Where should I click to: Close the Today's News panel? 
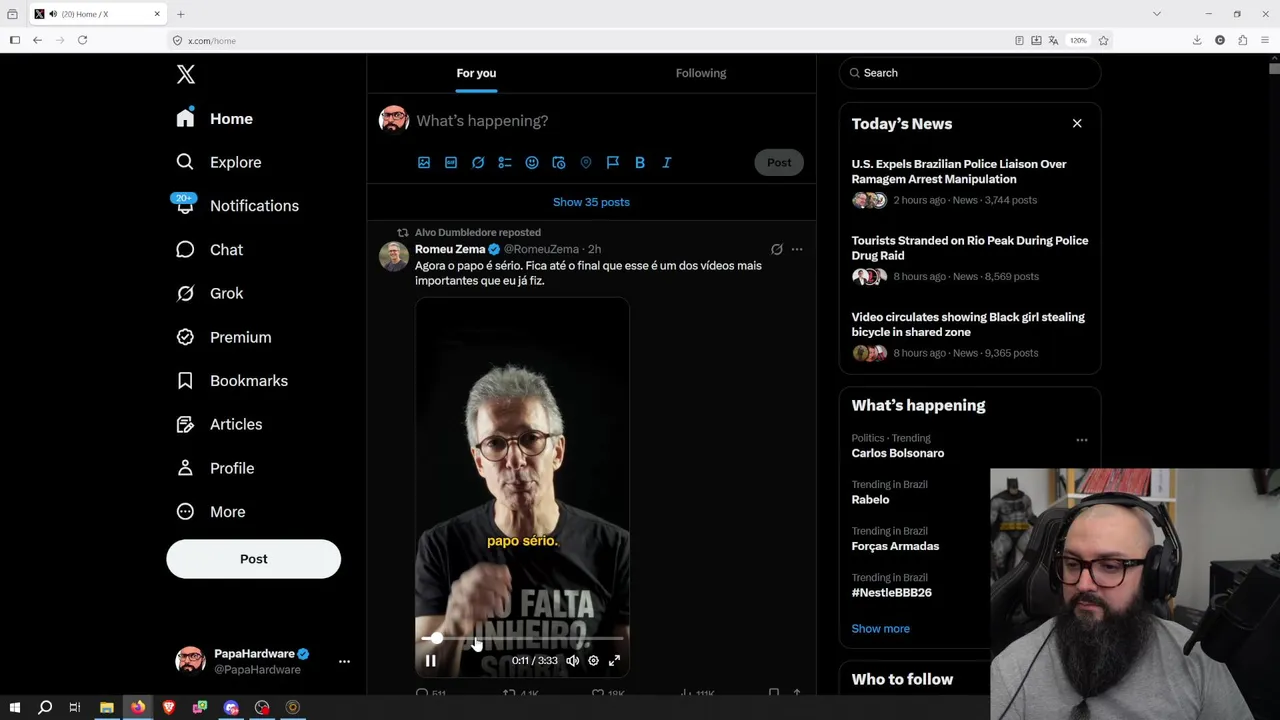click(1077, 124)
